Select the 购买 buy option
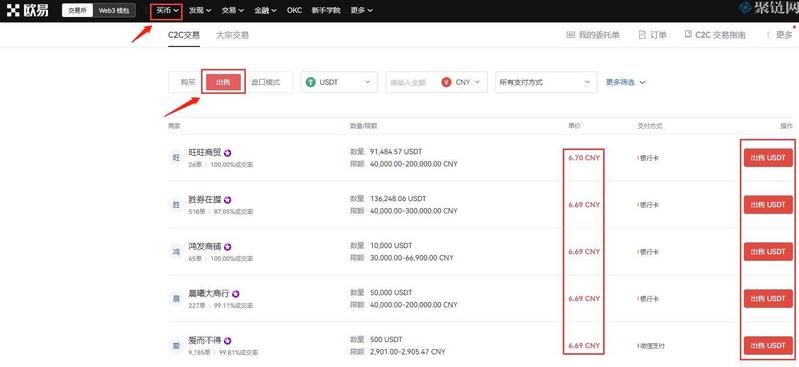799x367 pixels. (x=188, y=82)
